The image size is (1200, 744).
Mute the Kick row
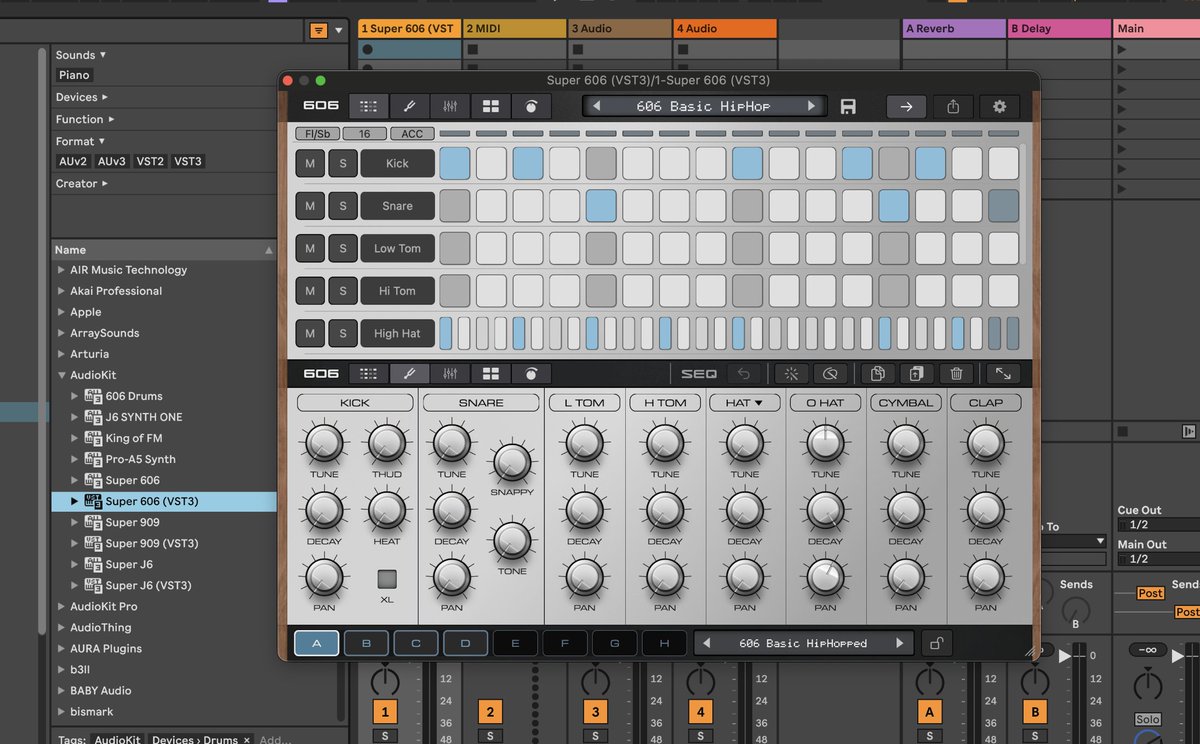pyautogui.click(x=310, y=163)
